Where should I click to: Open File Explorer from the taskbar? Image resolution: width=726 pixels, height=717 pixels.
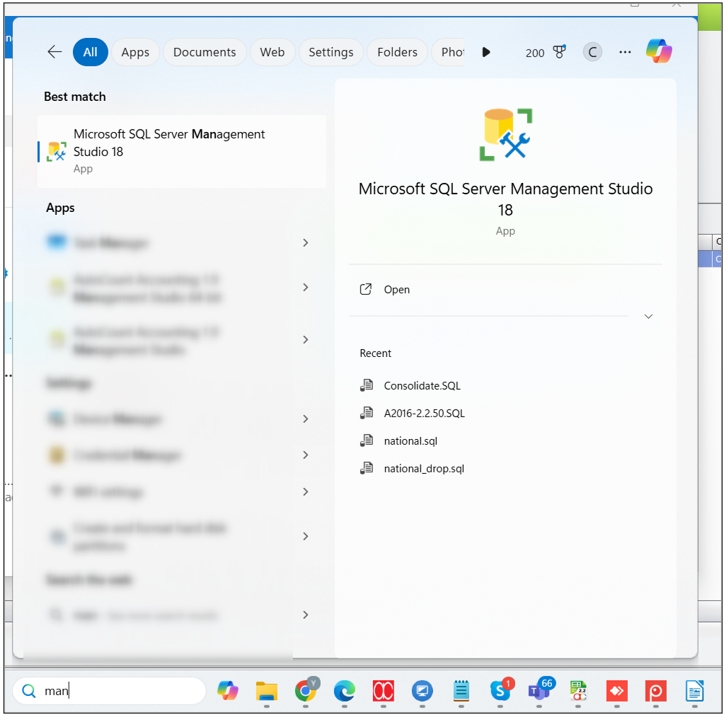pyautogui.click(x=266, y=691)
